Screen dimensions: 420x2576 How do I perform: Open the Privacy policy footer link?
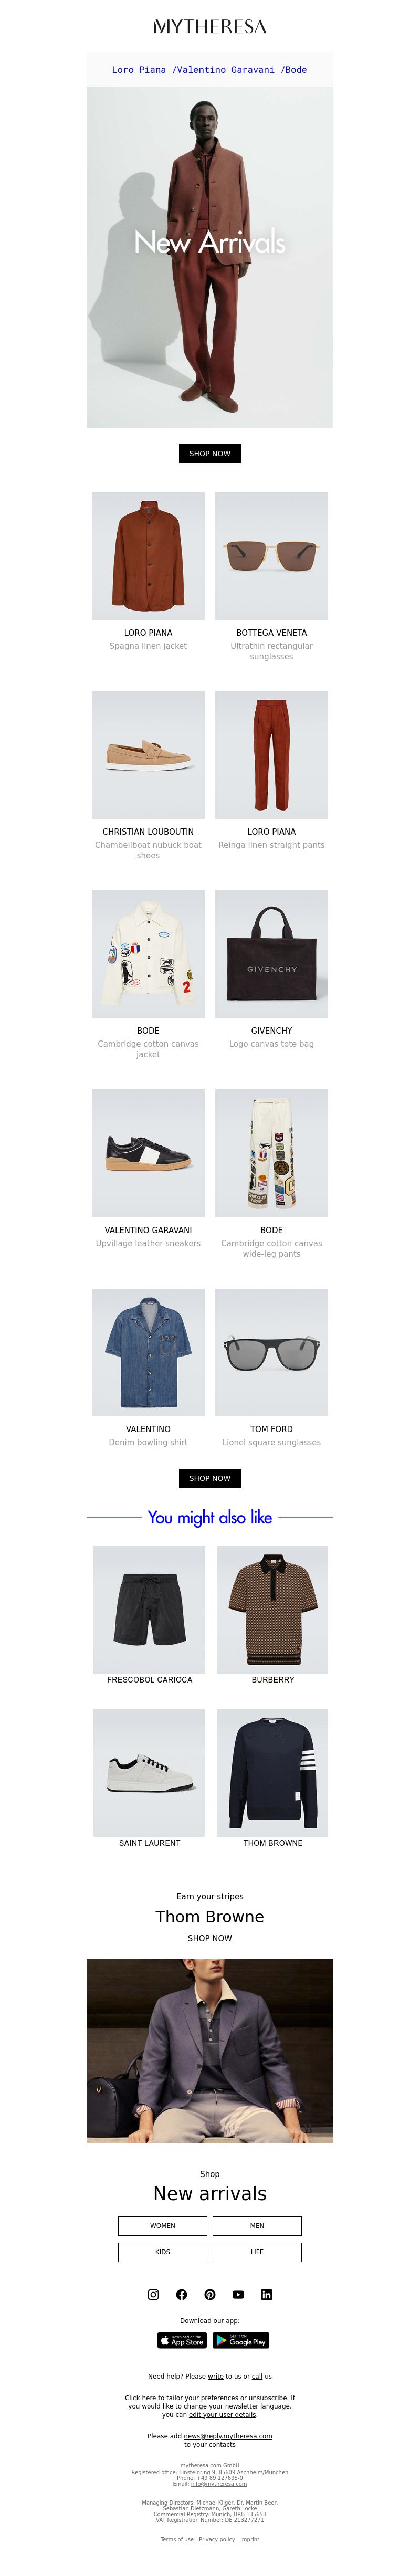click(x=217, y=2538)
